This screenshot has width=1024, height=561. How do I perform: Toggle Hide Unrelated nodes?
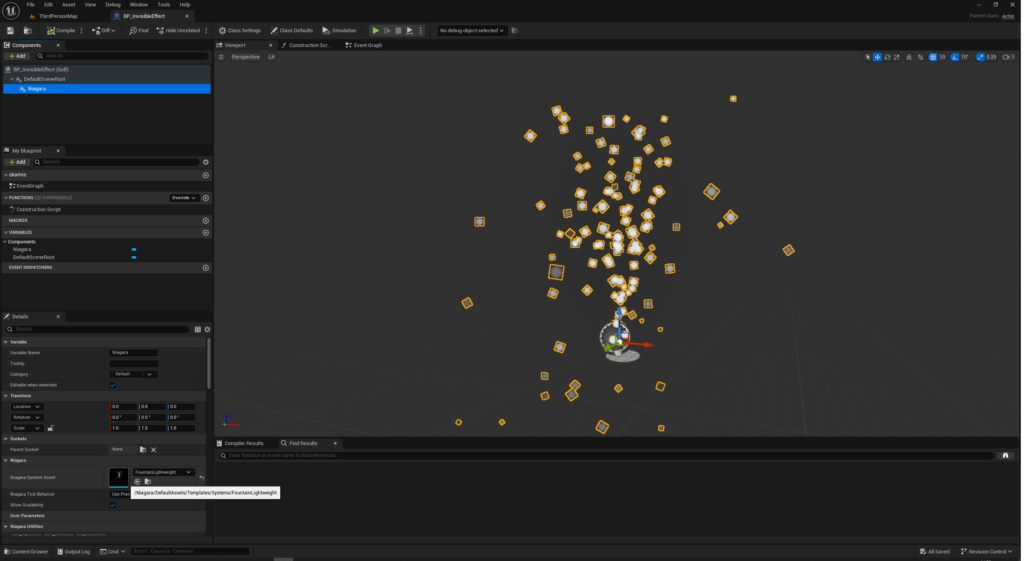[178, 31]
